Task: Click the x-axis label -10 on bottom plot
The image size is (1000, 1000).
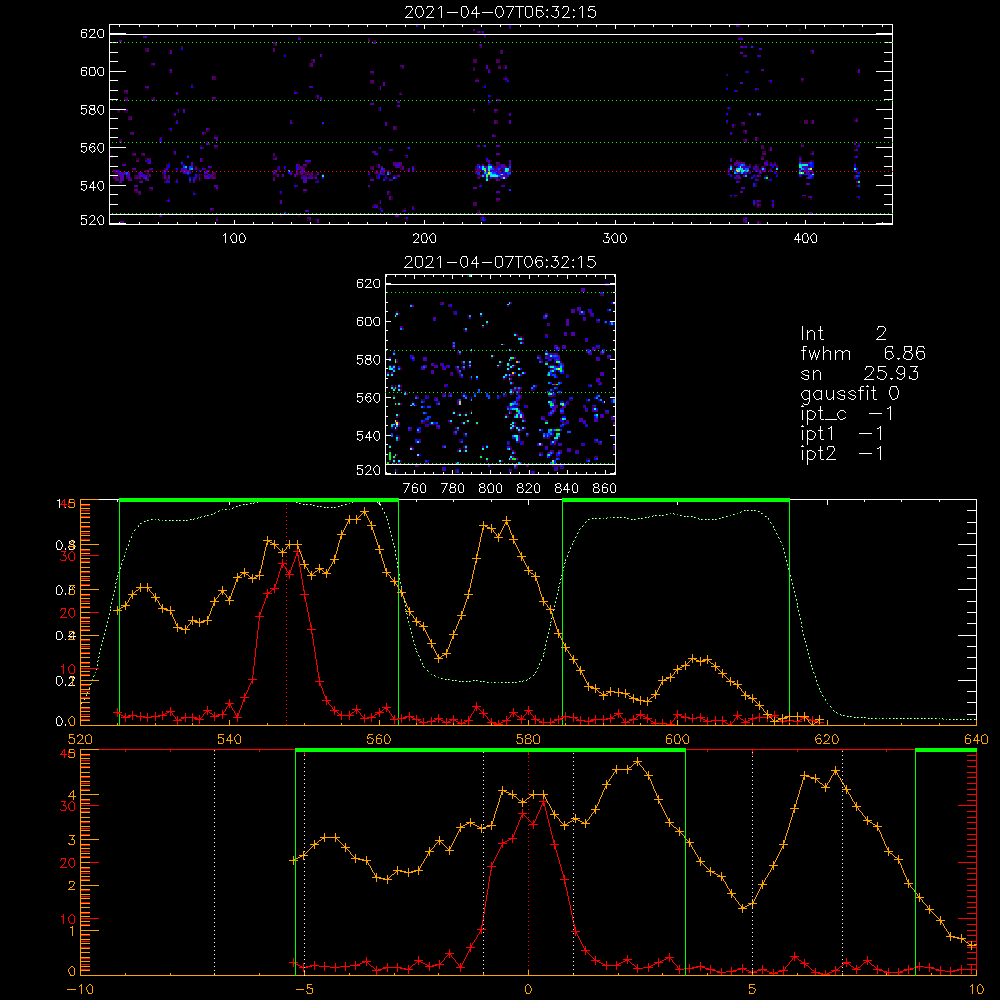Action: tap(80, 990)
